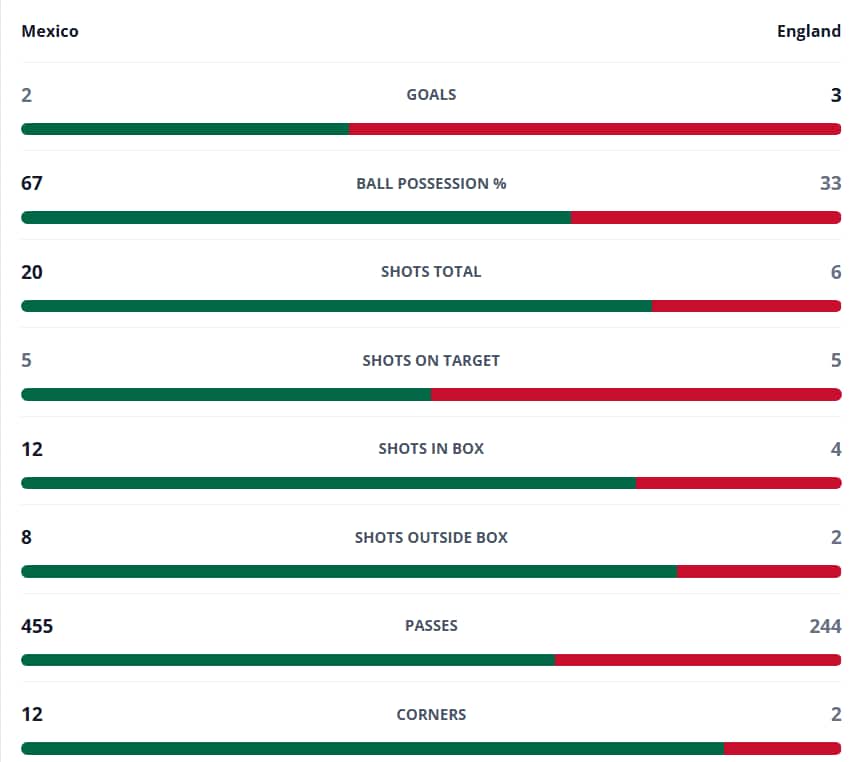Select the BALL POSSESSION % label
The width and height of the screenshot is (861, 762).
[431, 183]
